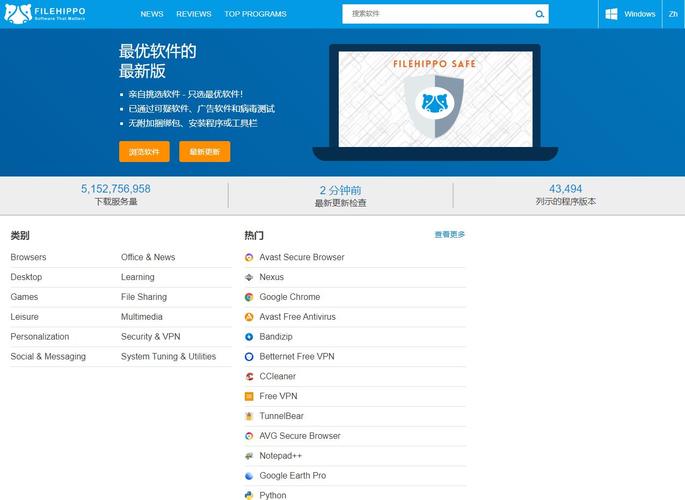Click the 热门 heading
Image resolution: width=685 pixels, height=500 pixels.
(254, 235)
